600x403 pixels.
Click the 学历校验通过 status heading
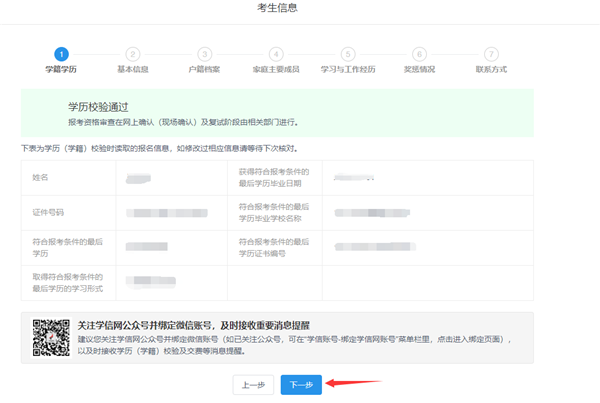point(98,107)
